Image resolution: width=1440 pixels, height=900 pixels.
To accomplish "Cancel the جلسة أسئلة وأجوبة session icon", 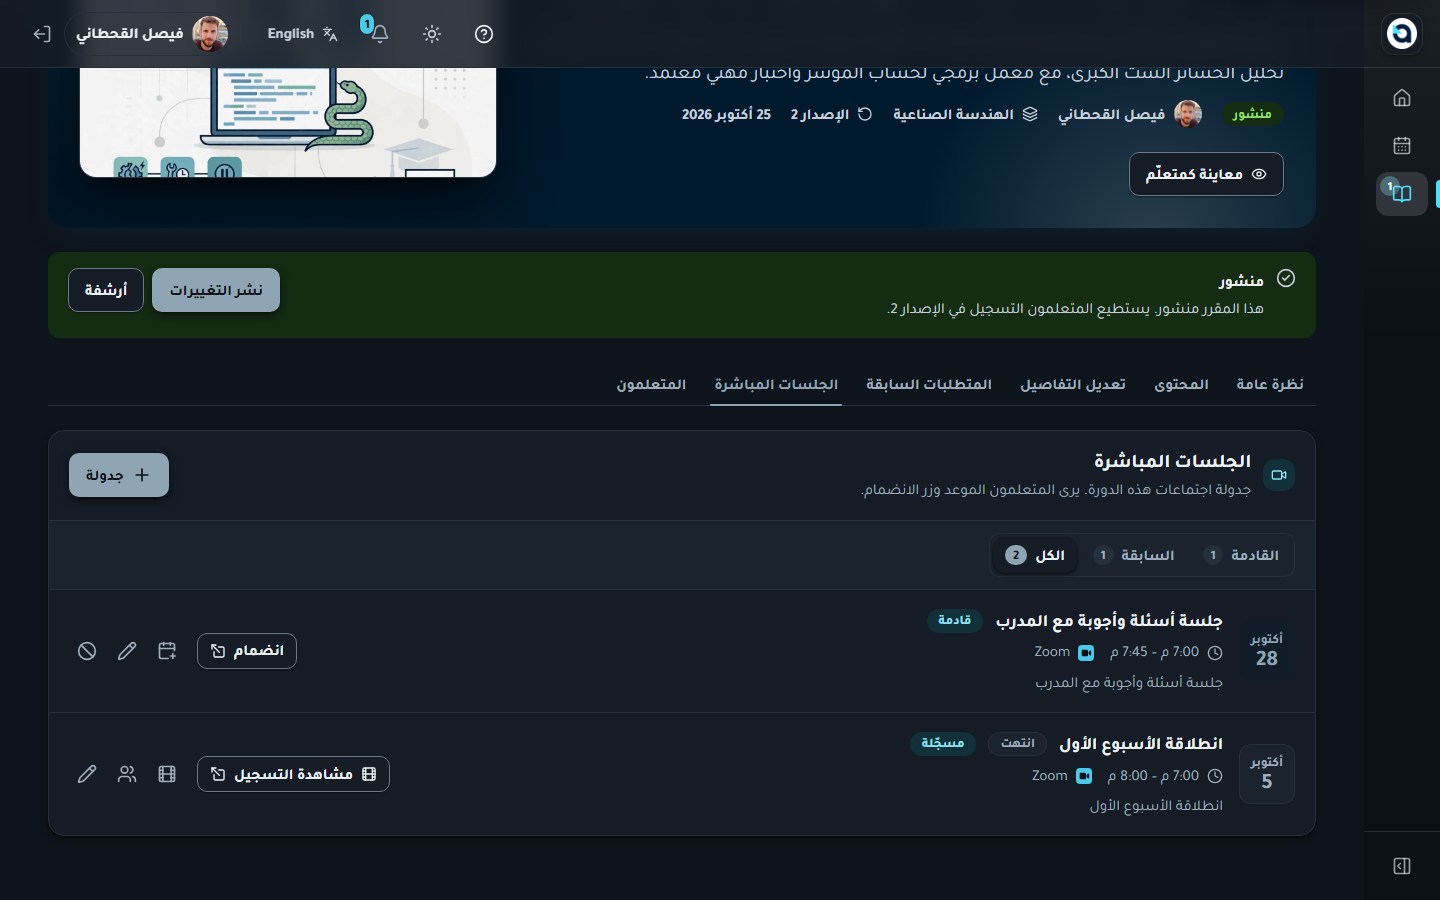I will point(87,651).
